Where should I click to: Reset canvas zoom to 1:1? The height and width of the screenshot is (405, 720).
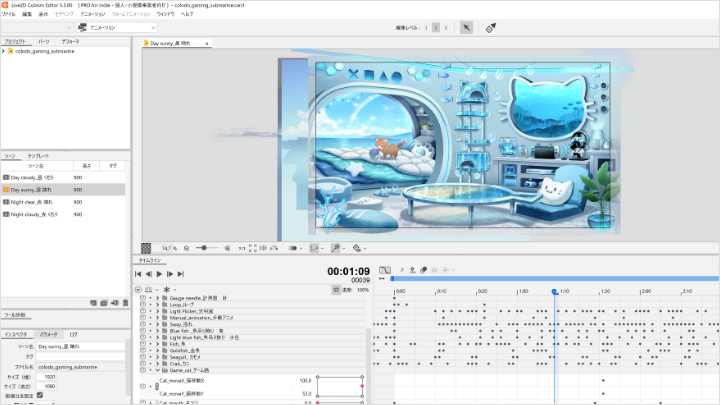pyautogui.click(x=242, y=248)
